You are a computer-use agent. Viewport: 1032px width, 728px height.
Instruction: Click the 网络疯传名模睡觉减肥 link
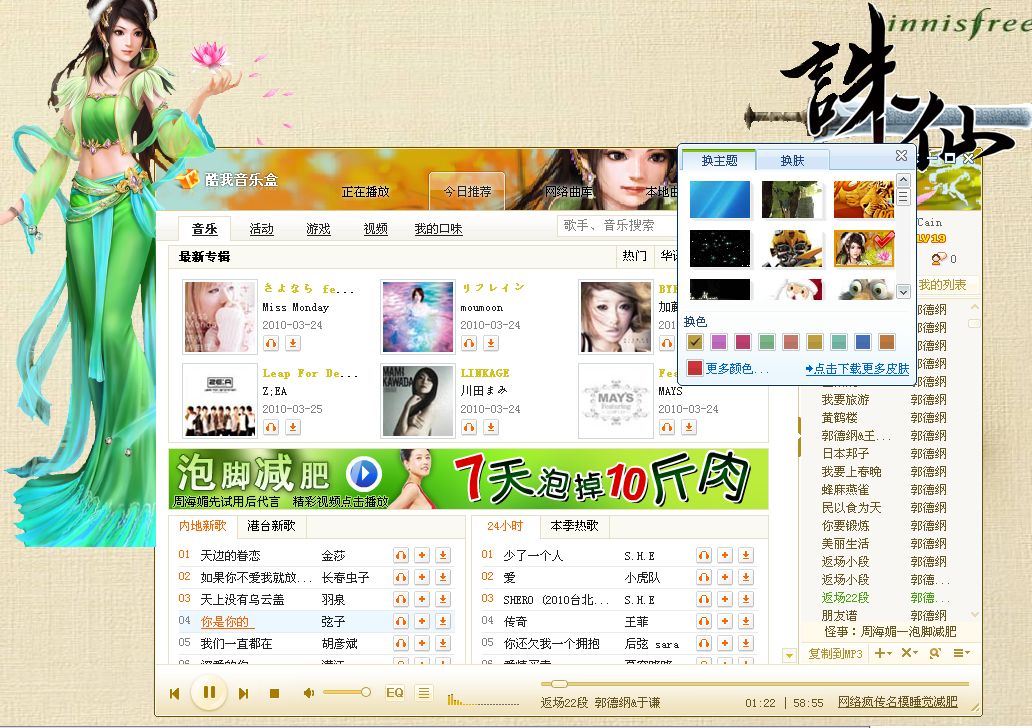[x=898, y=702]
